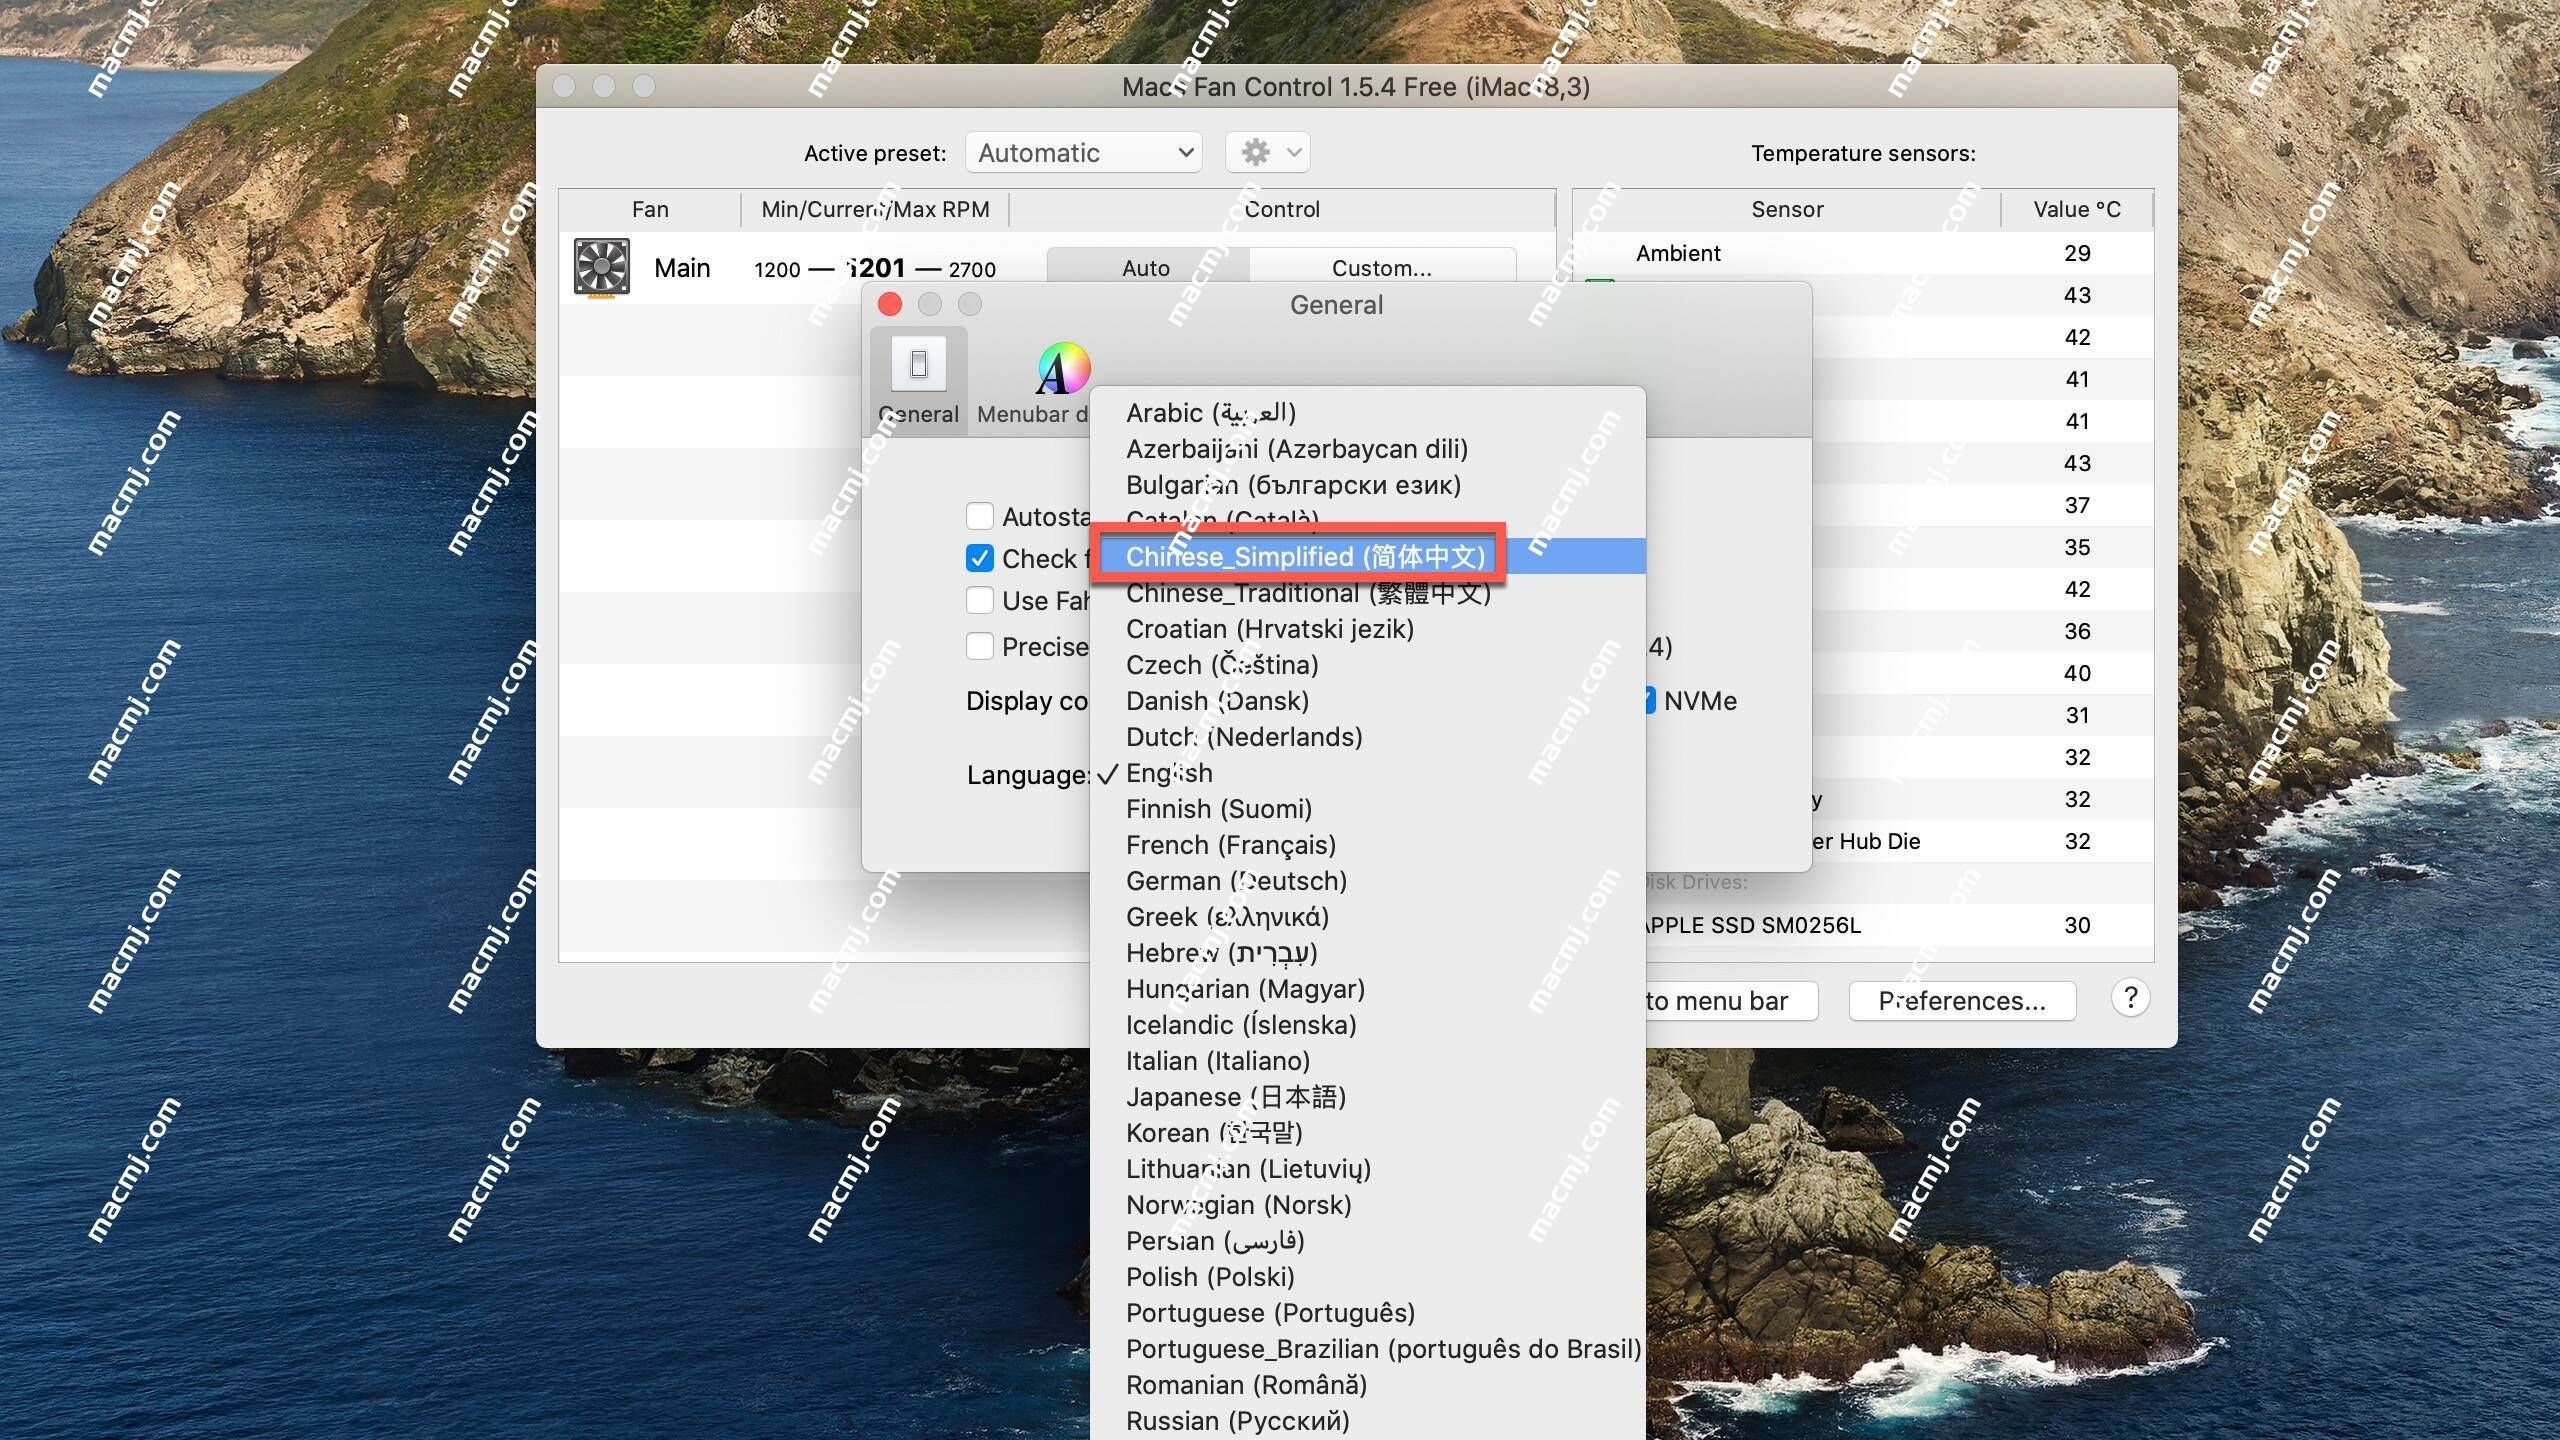
Task: Click the gear settings icon
Action: click(1257, 151)
